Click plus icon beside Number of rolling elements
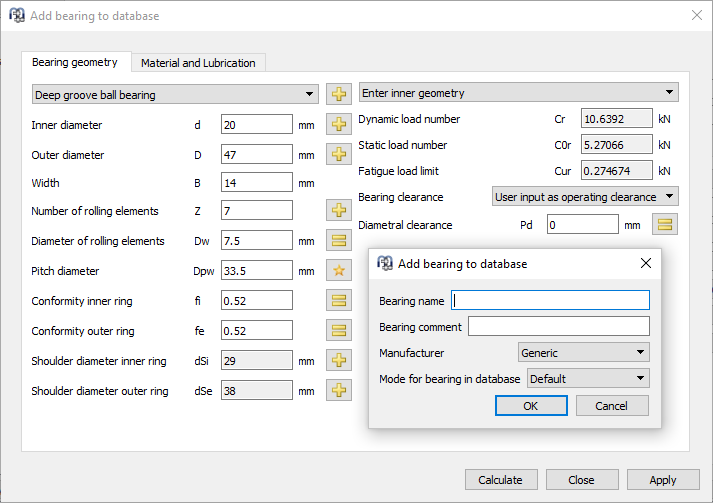 click(340, 211)
